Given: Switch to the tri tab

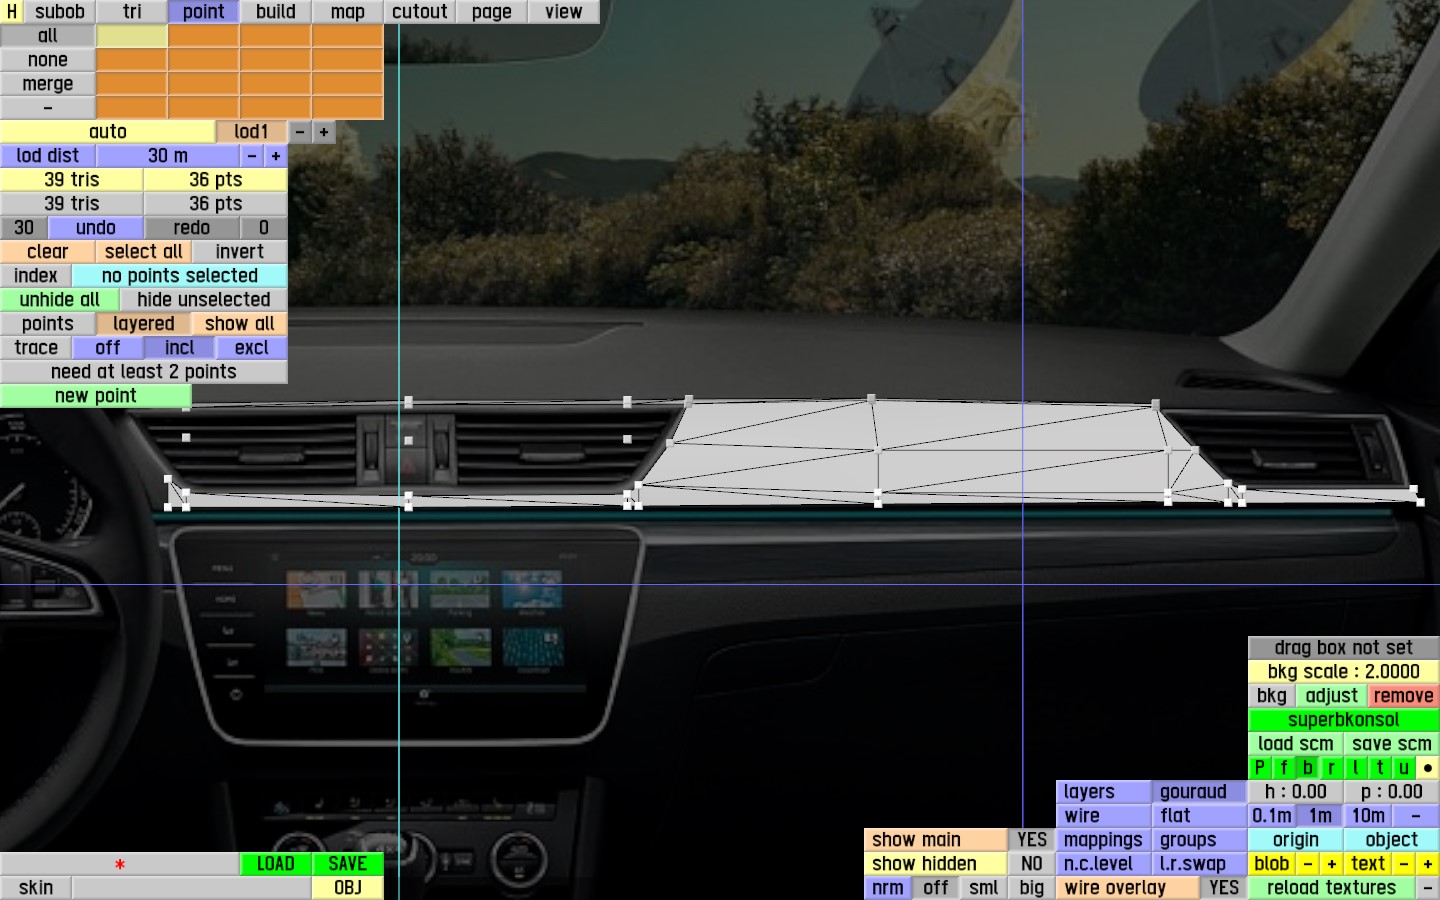Looking at the screenshot, I should tap(132, 12).
